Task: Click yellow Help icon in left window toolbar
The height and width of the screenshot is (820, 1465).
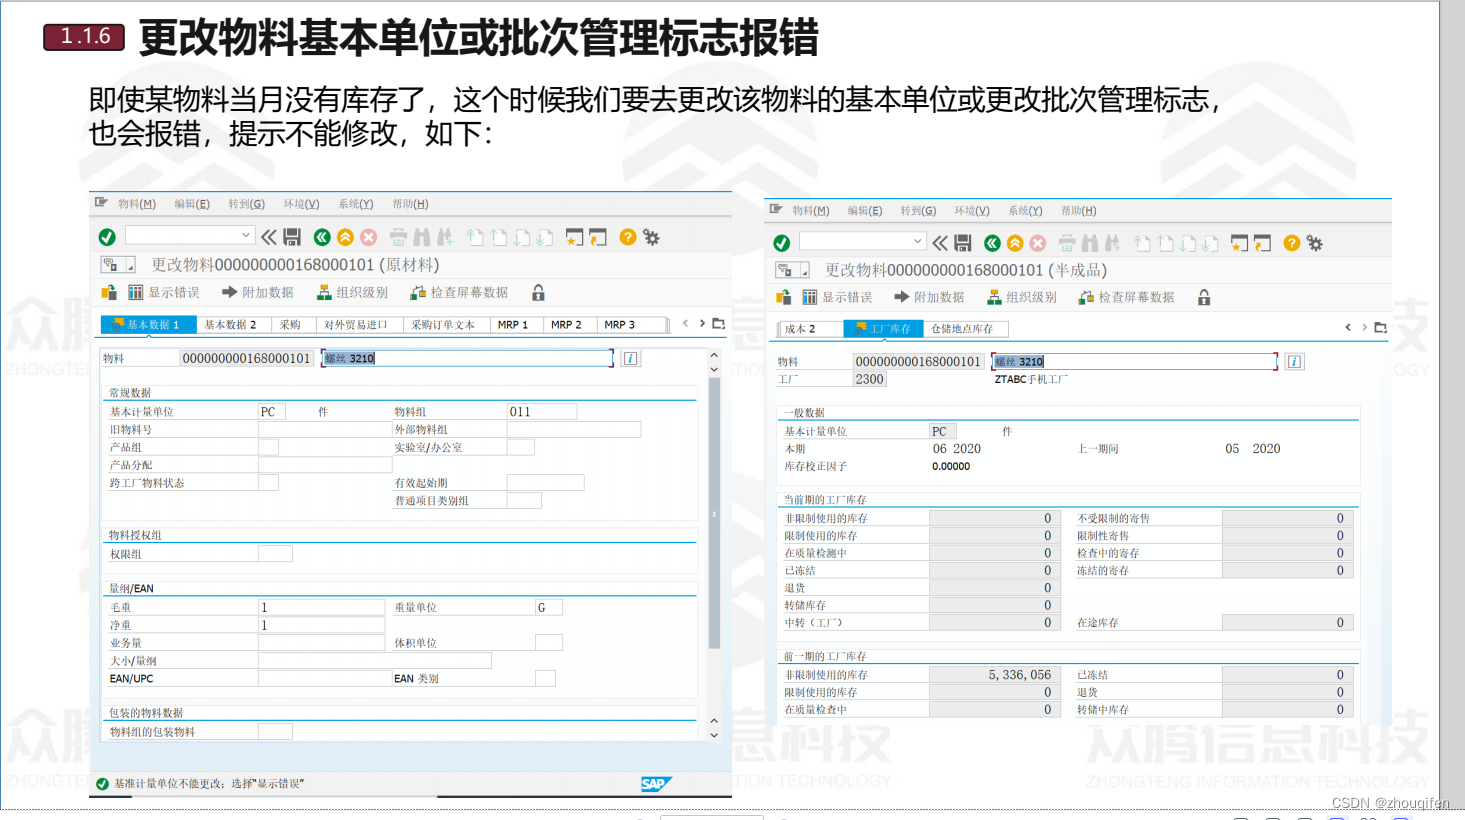Action: (x=628, y=237)
